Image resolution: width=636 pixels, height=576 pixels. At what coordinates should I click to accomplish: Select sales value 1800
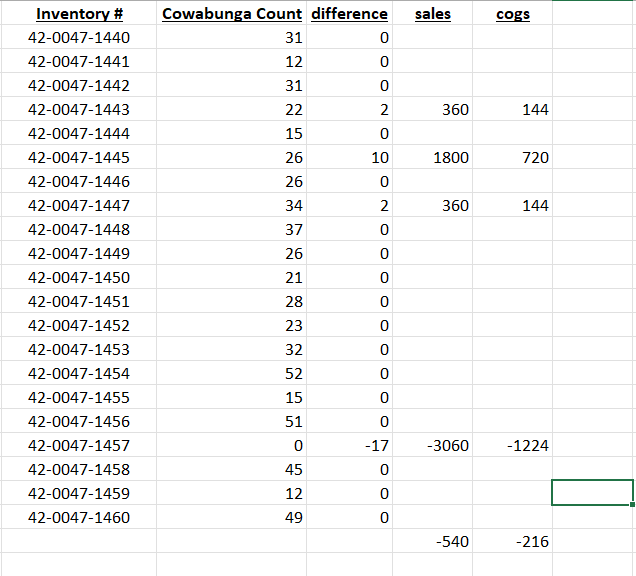pyautogui.click(x=432, y=157)
